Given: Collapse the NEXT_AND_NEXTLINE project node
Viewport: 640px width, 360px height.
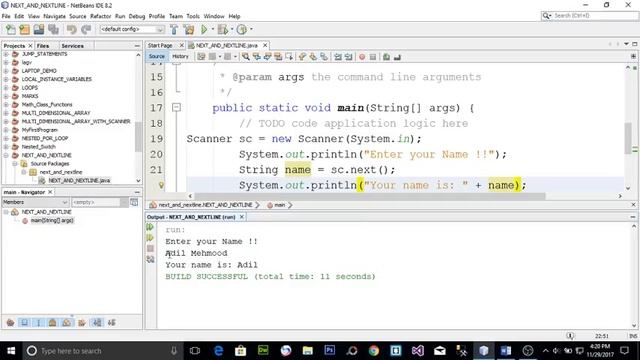Looking at the screenshot, I should (x=6, y=155).
